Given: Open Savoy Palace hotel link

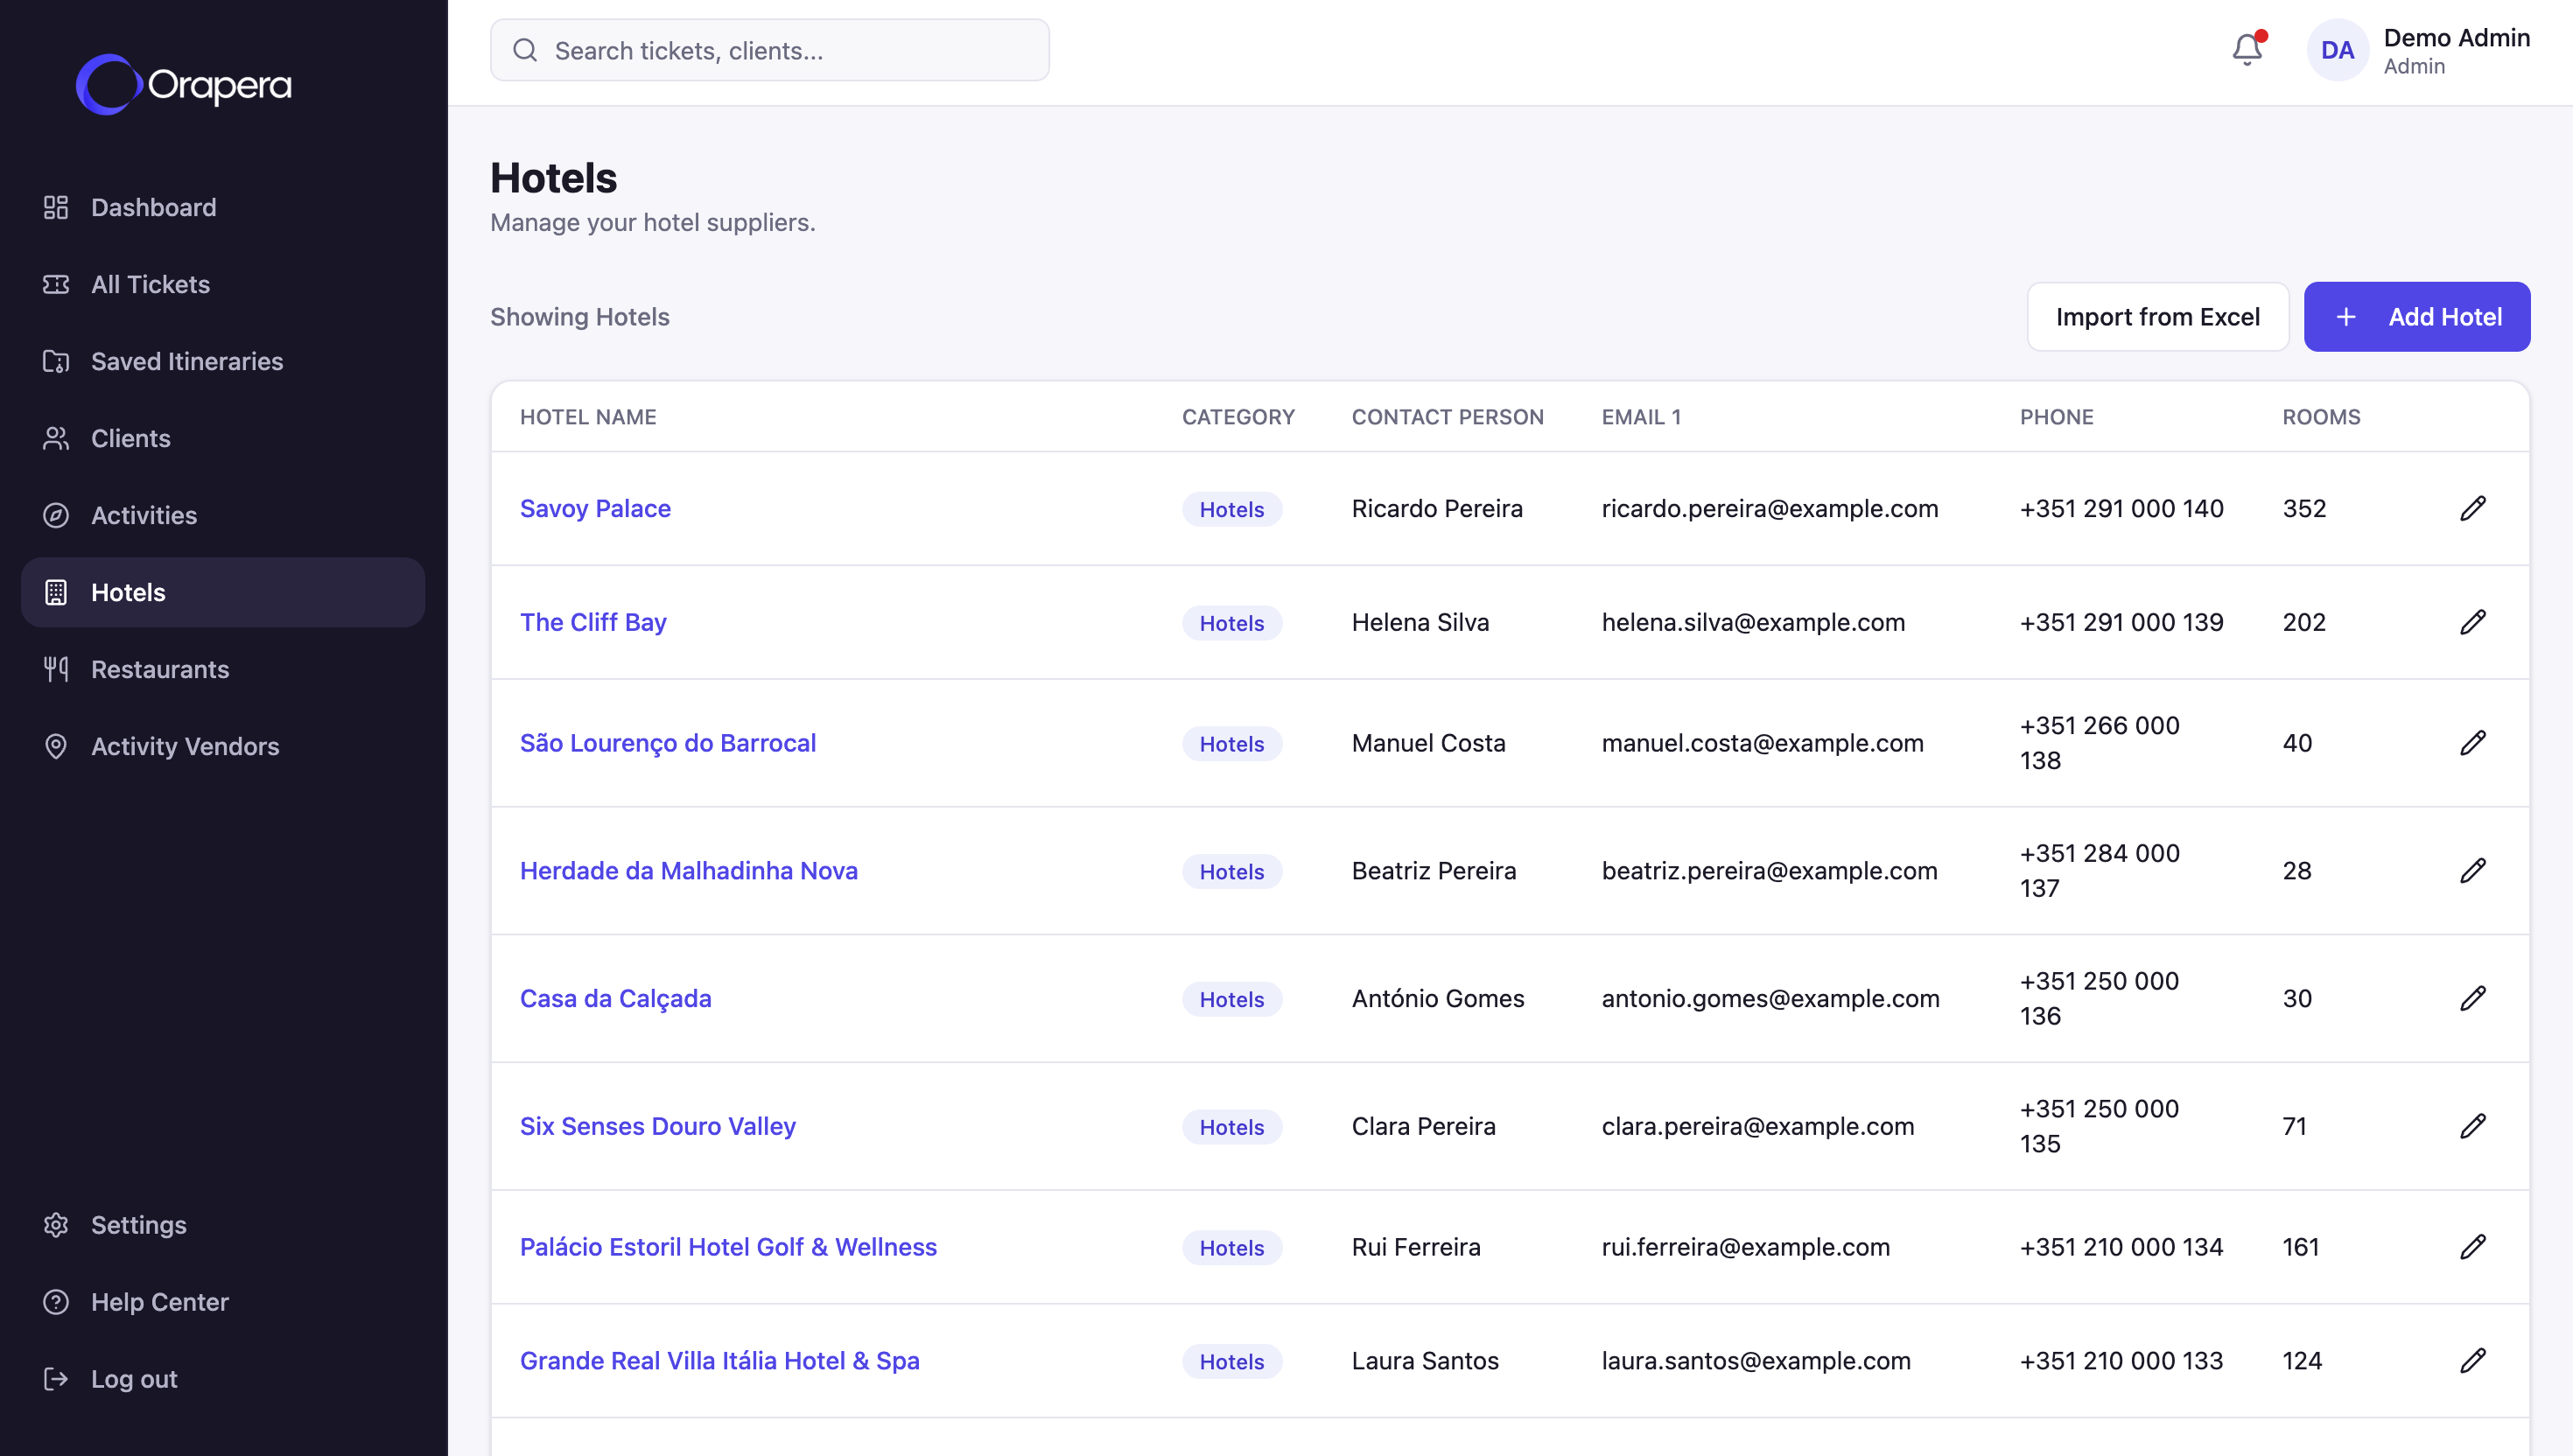Looking at the screenshot, I should click(x=595, y=508).
